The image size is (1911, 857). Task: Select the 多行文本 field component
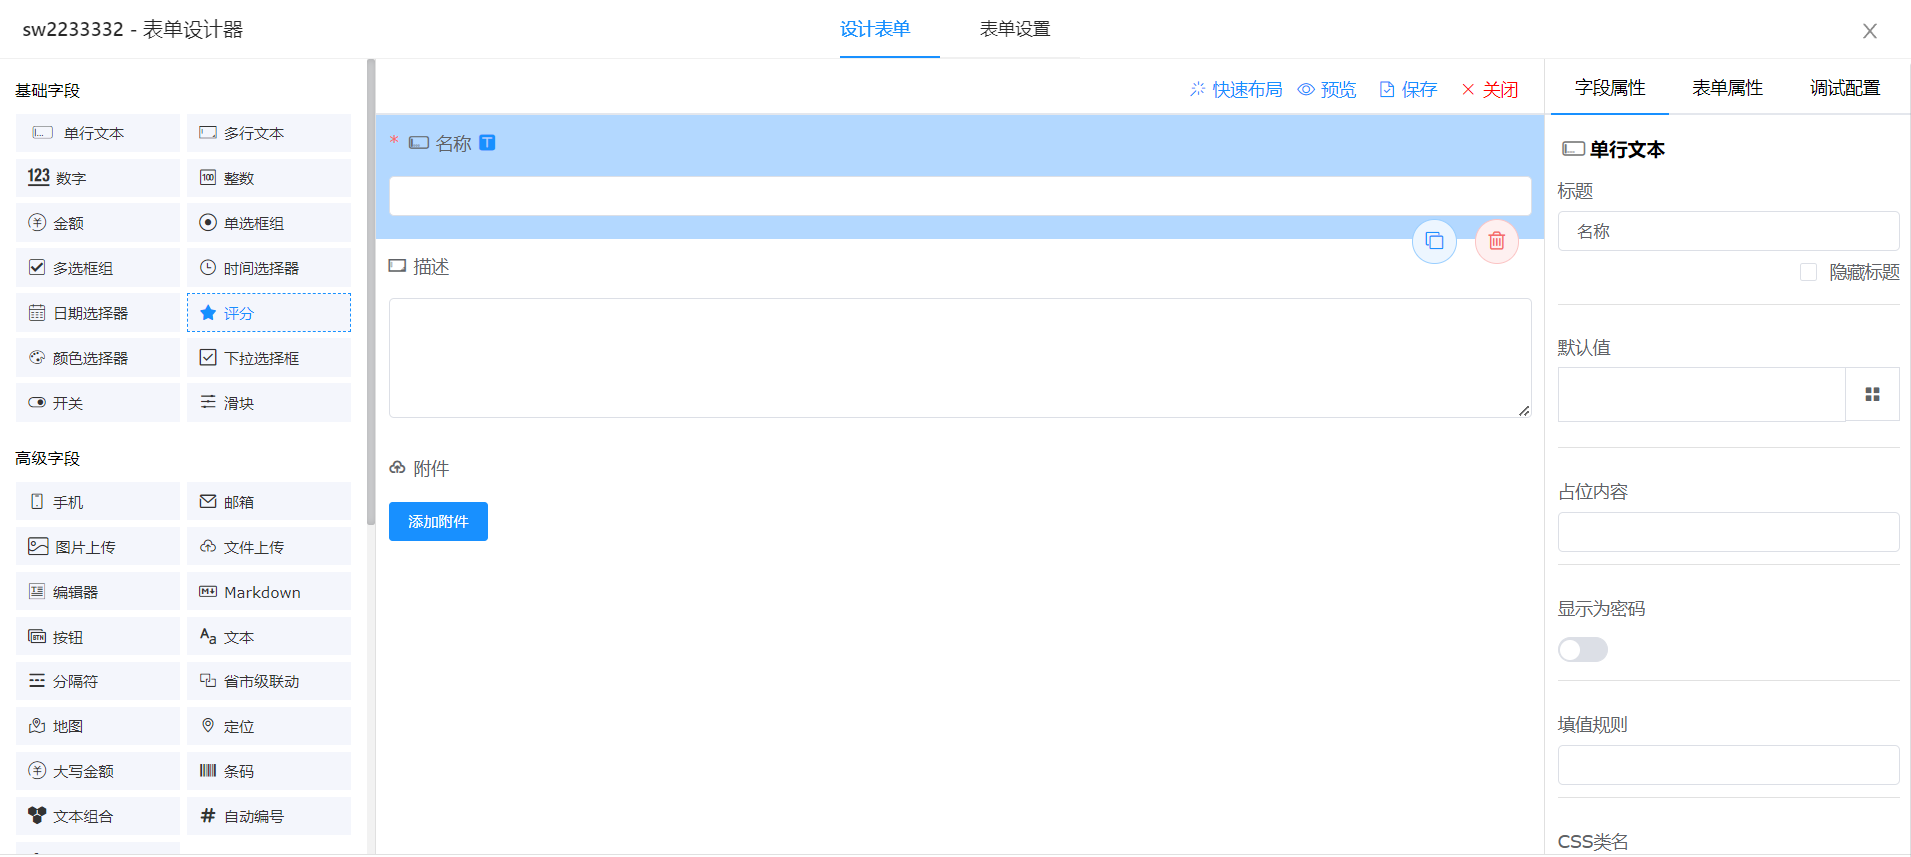click(268, 133)
